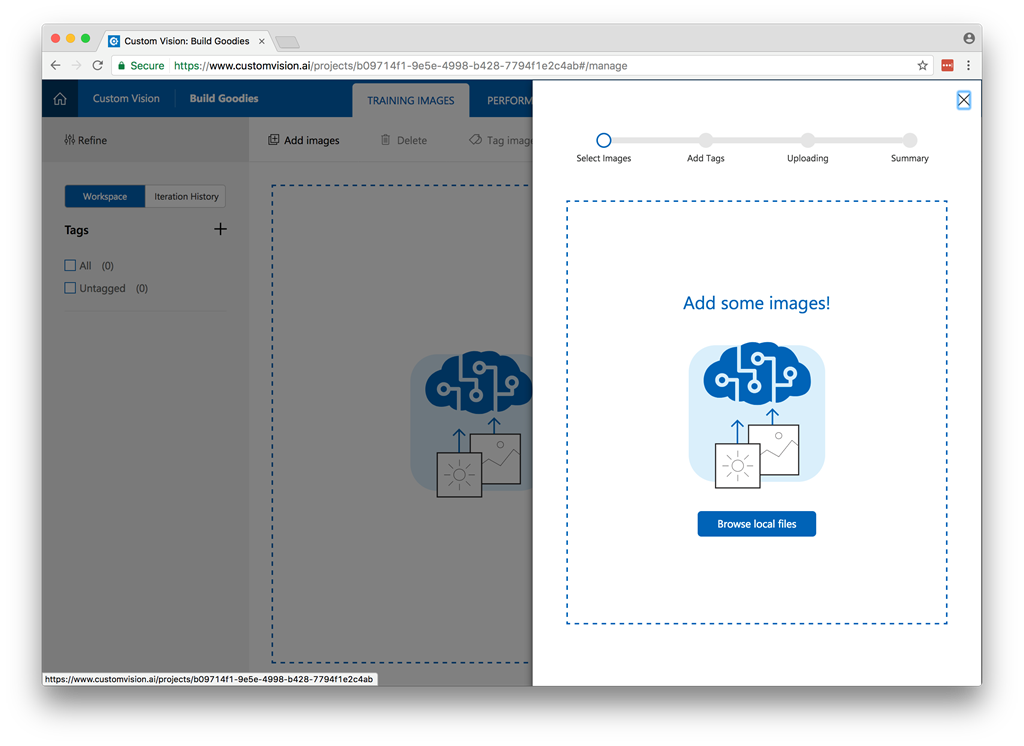
Task: Close the upload panel with the X
Action: pos(963,100)
